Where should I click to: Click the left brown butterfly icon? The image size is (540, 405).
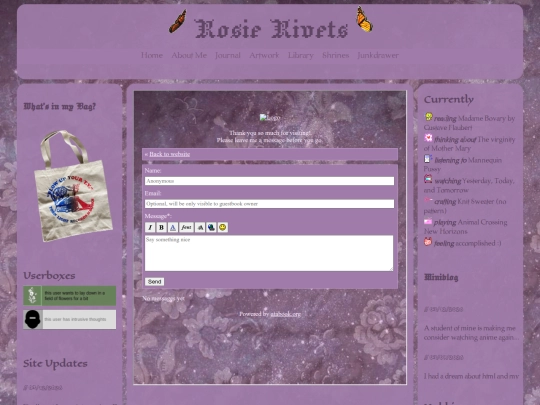(178, 21)
